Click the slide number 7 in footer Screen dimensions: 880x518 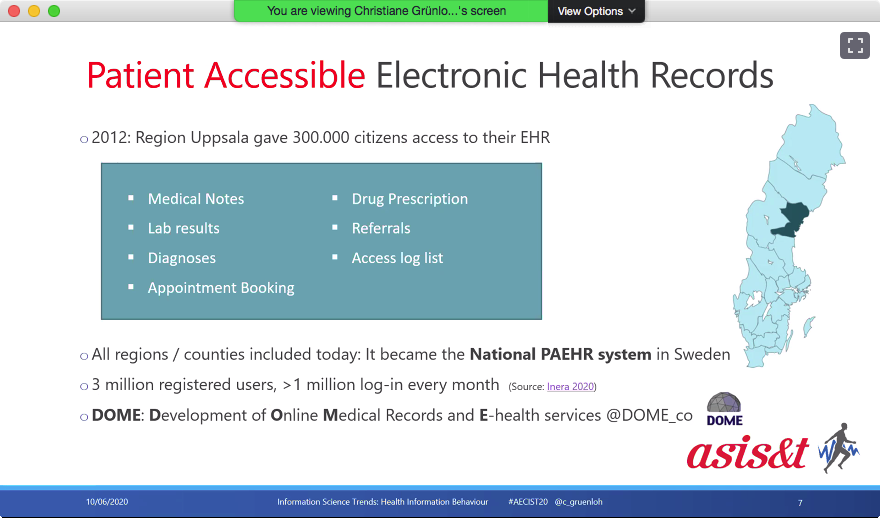pos(800,502)
